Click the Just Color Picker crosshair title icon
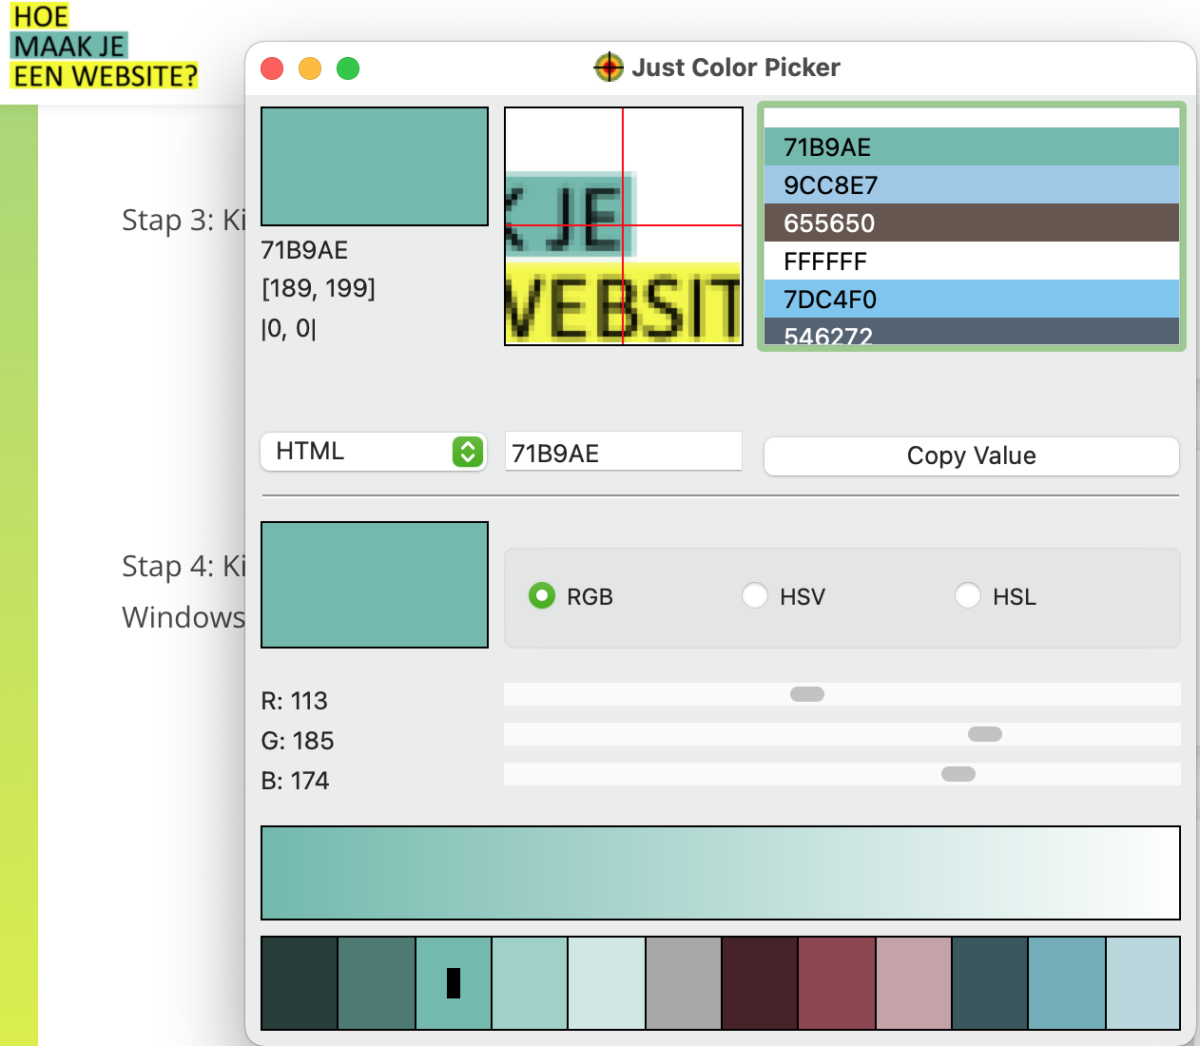This screenshot has height=1046, width=1200. [x=608, y=68]
